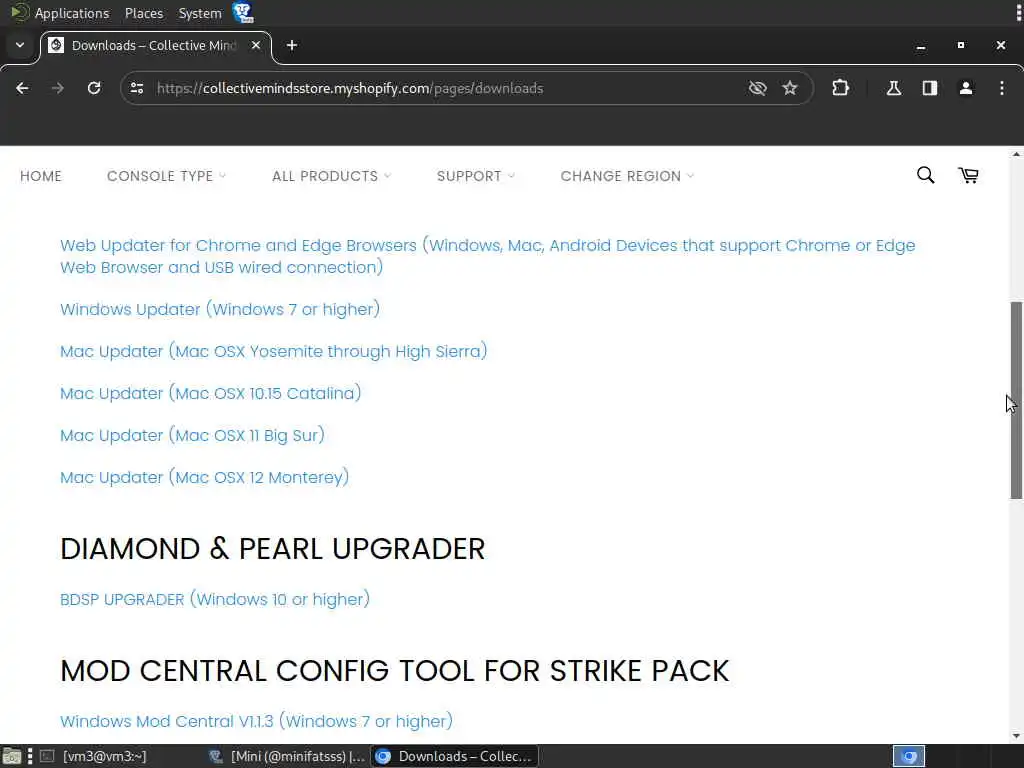Image resolution: width=1024 pixels, height=768 pixels.
Task: Toggle the browser side panel
Action: pyautogui.click(x=930, y=88)
